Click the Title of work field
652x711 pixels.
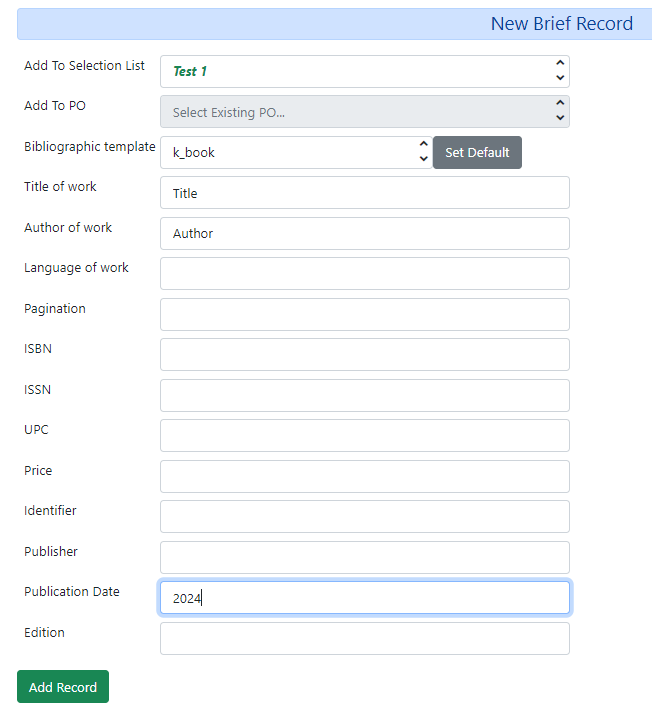364,193
